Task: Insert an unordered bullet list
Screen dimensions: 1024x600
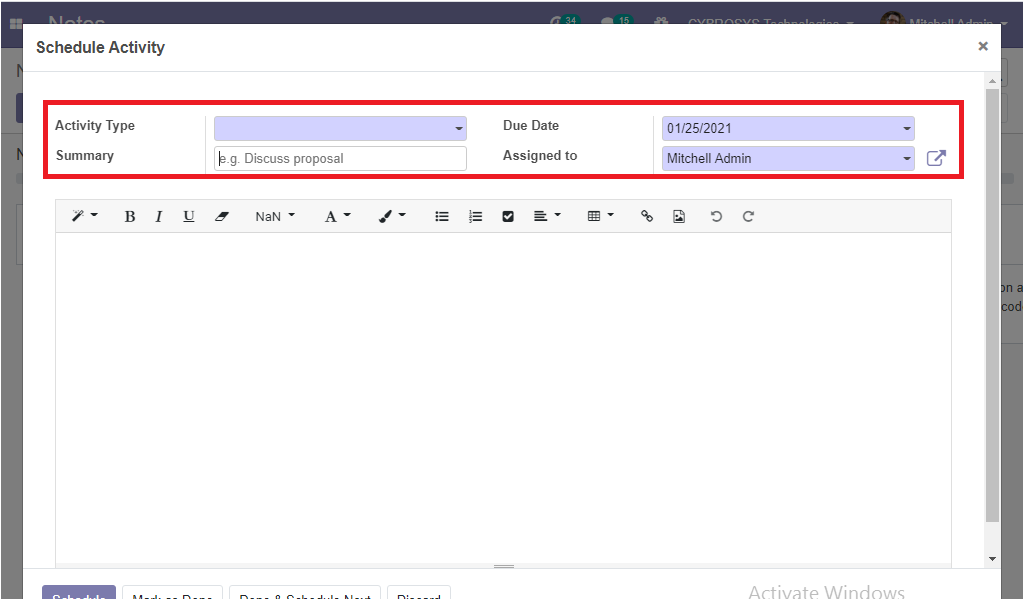Action: 442,216
